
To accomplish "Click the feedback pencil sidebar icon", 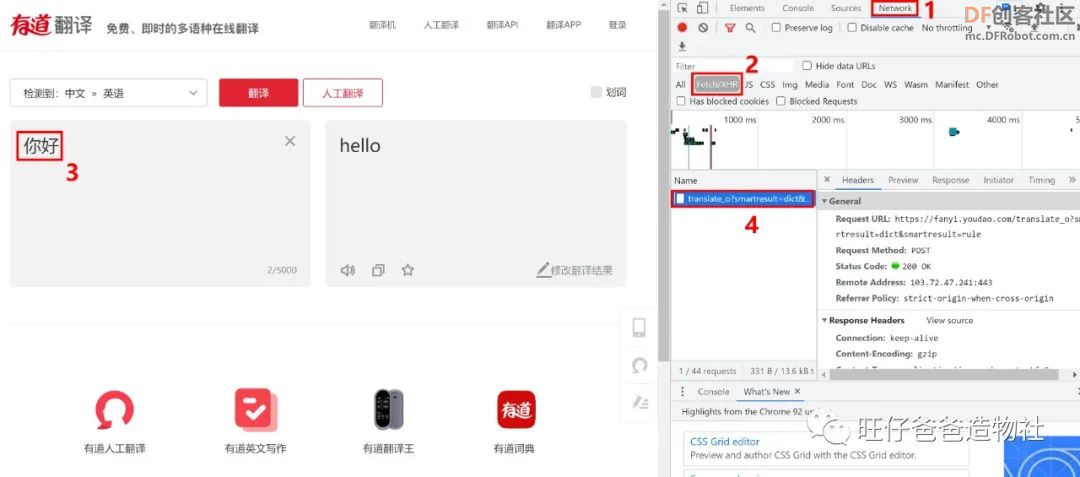I will click(x=638, y=402).
